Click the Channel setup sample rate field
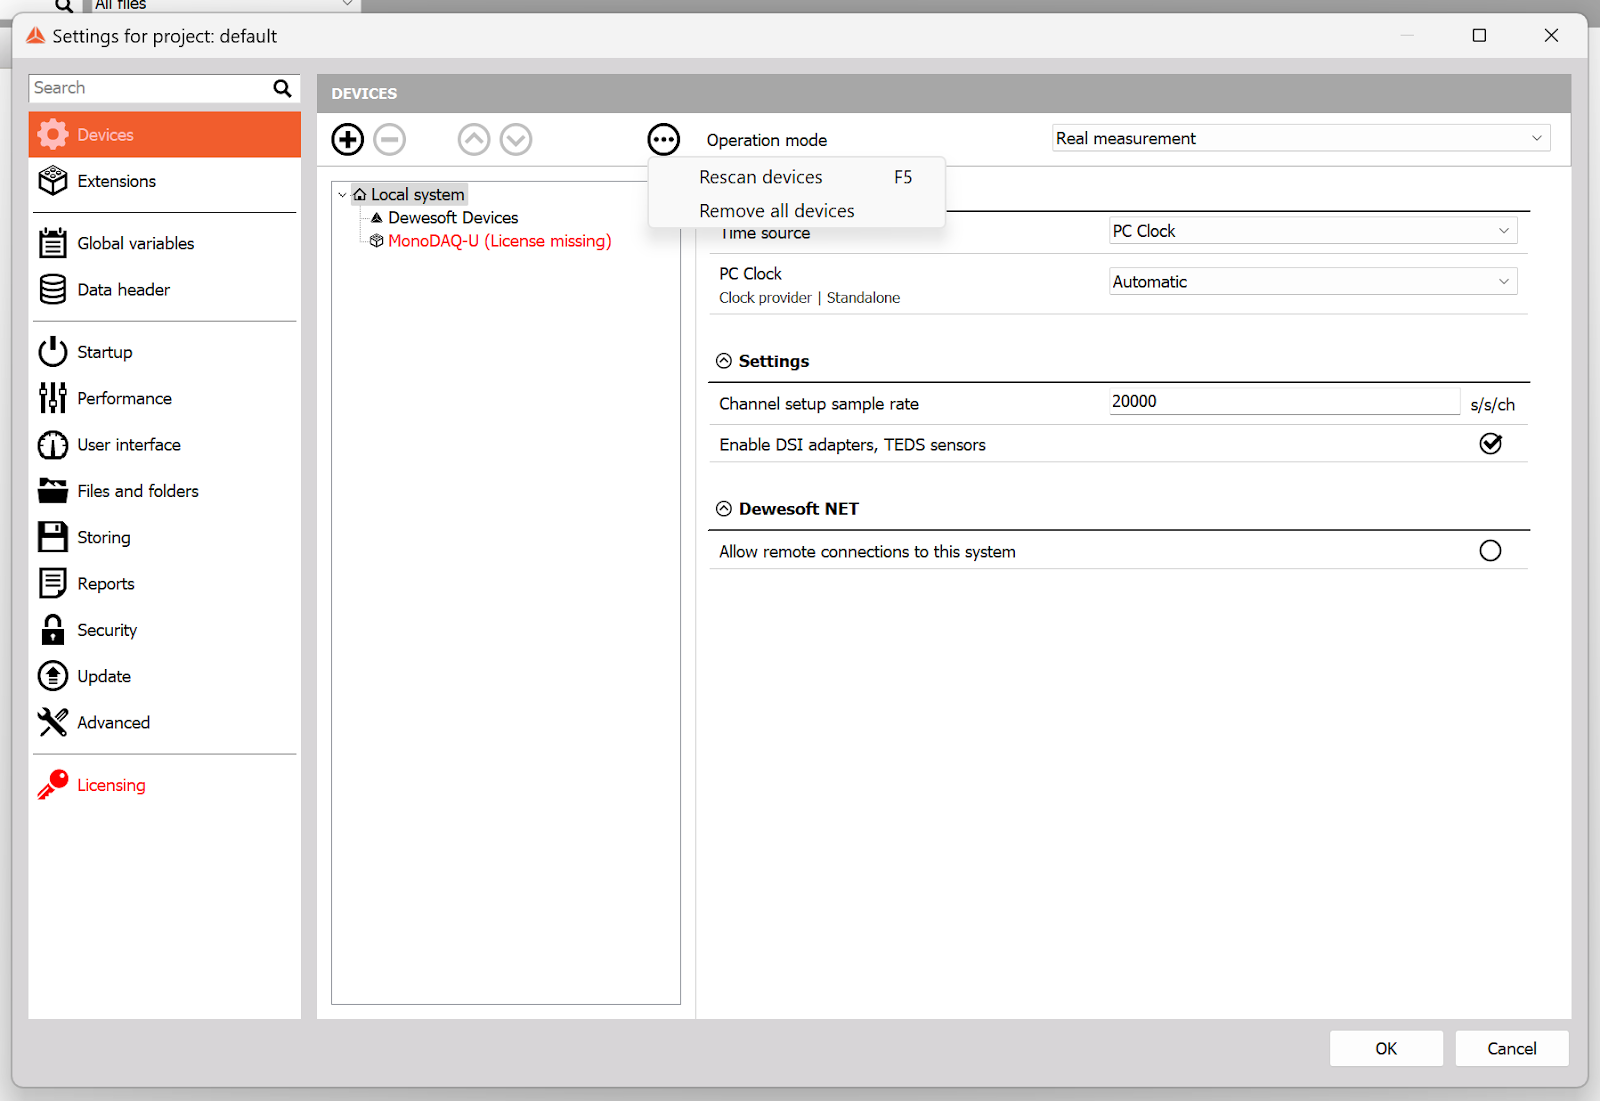The height and width of the screenshot is (1101, 1600). pos(1284,402)
